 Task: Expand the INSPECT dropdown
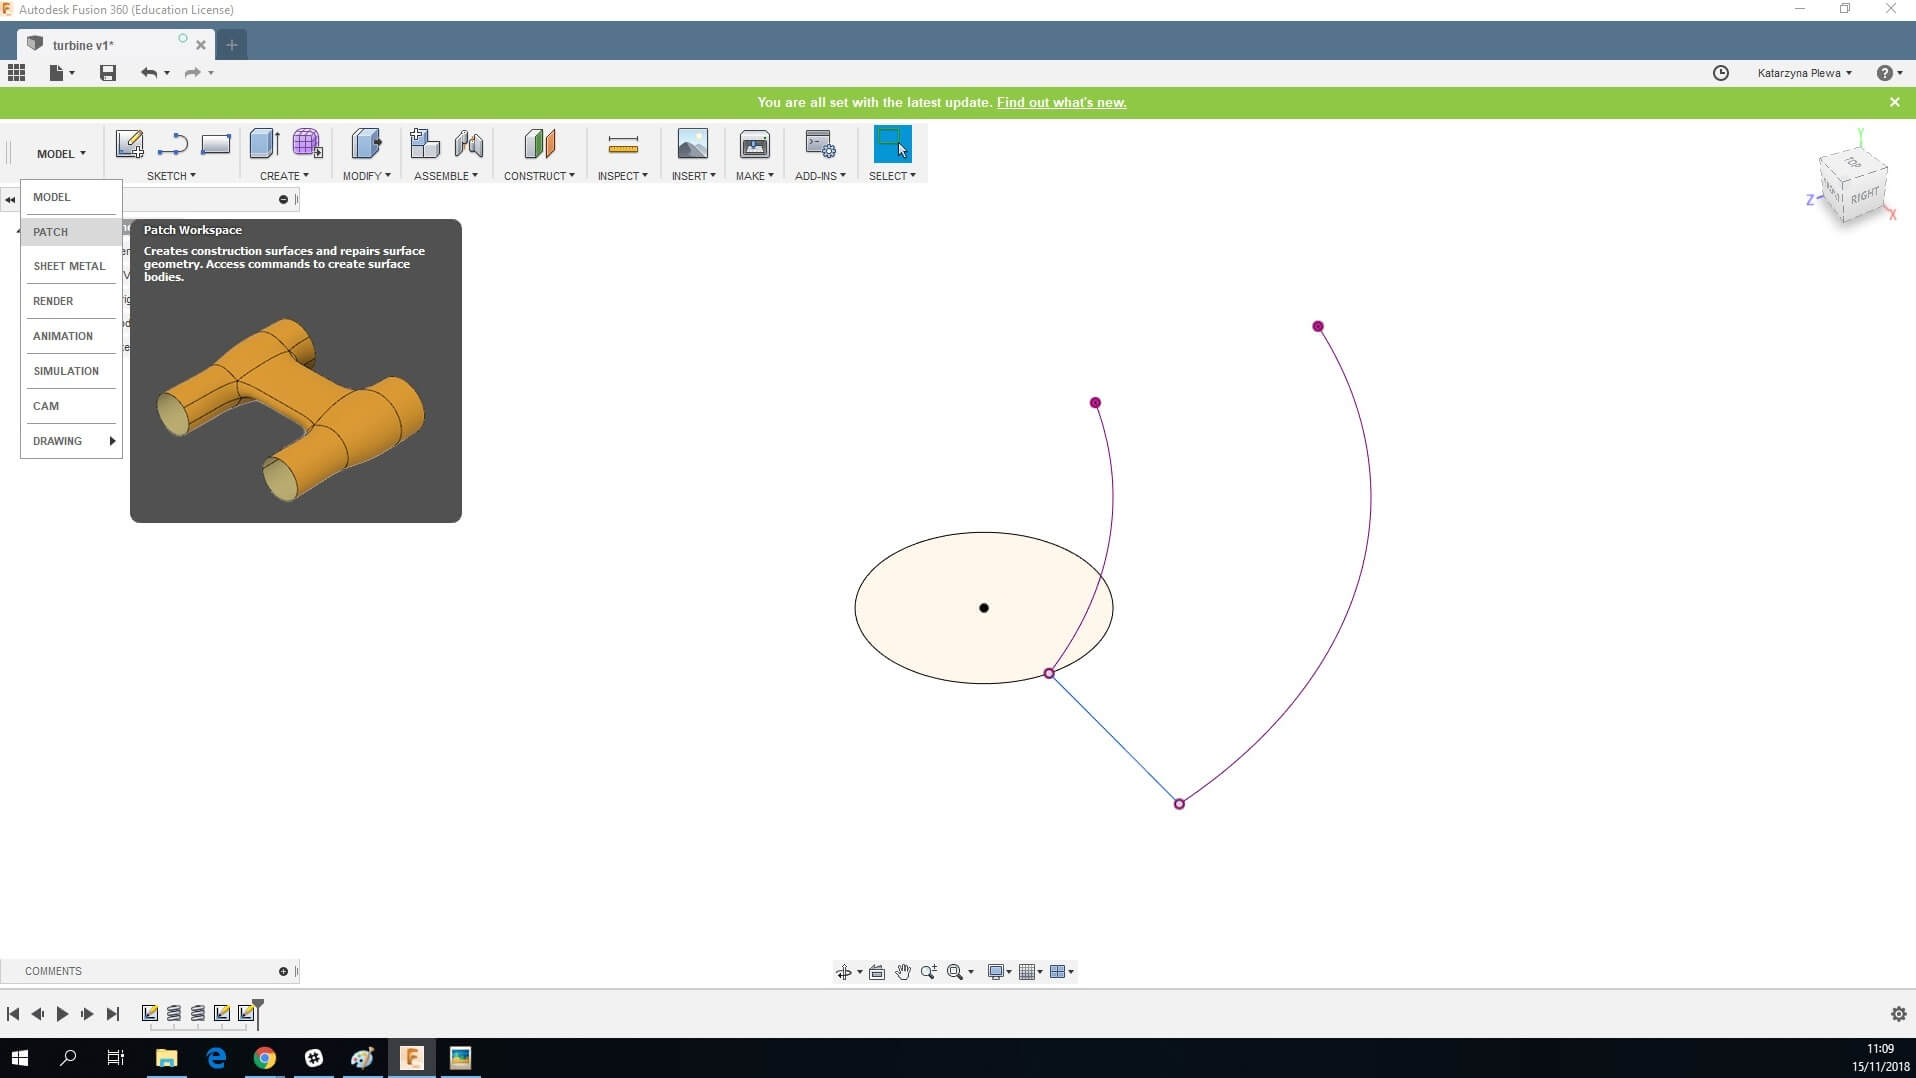coord(622,176)
